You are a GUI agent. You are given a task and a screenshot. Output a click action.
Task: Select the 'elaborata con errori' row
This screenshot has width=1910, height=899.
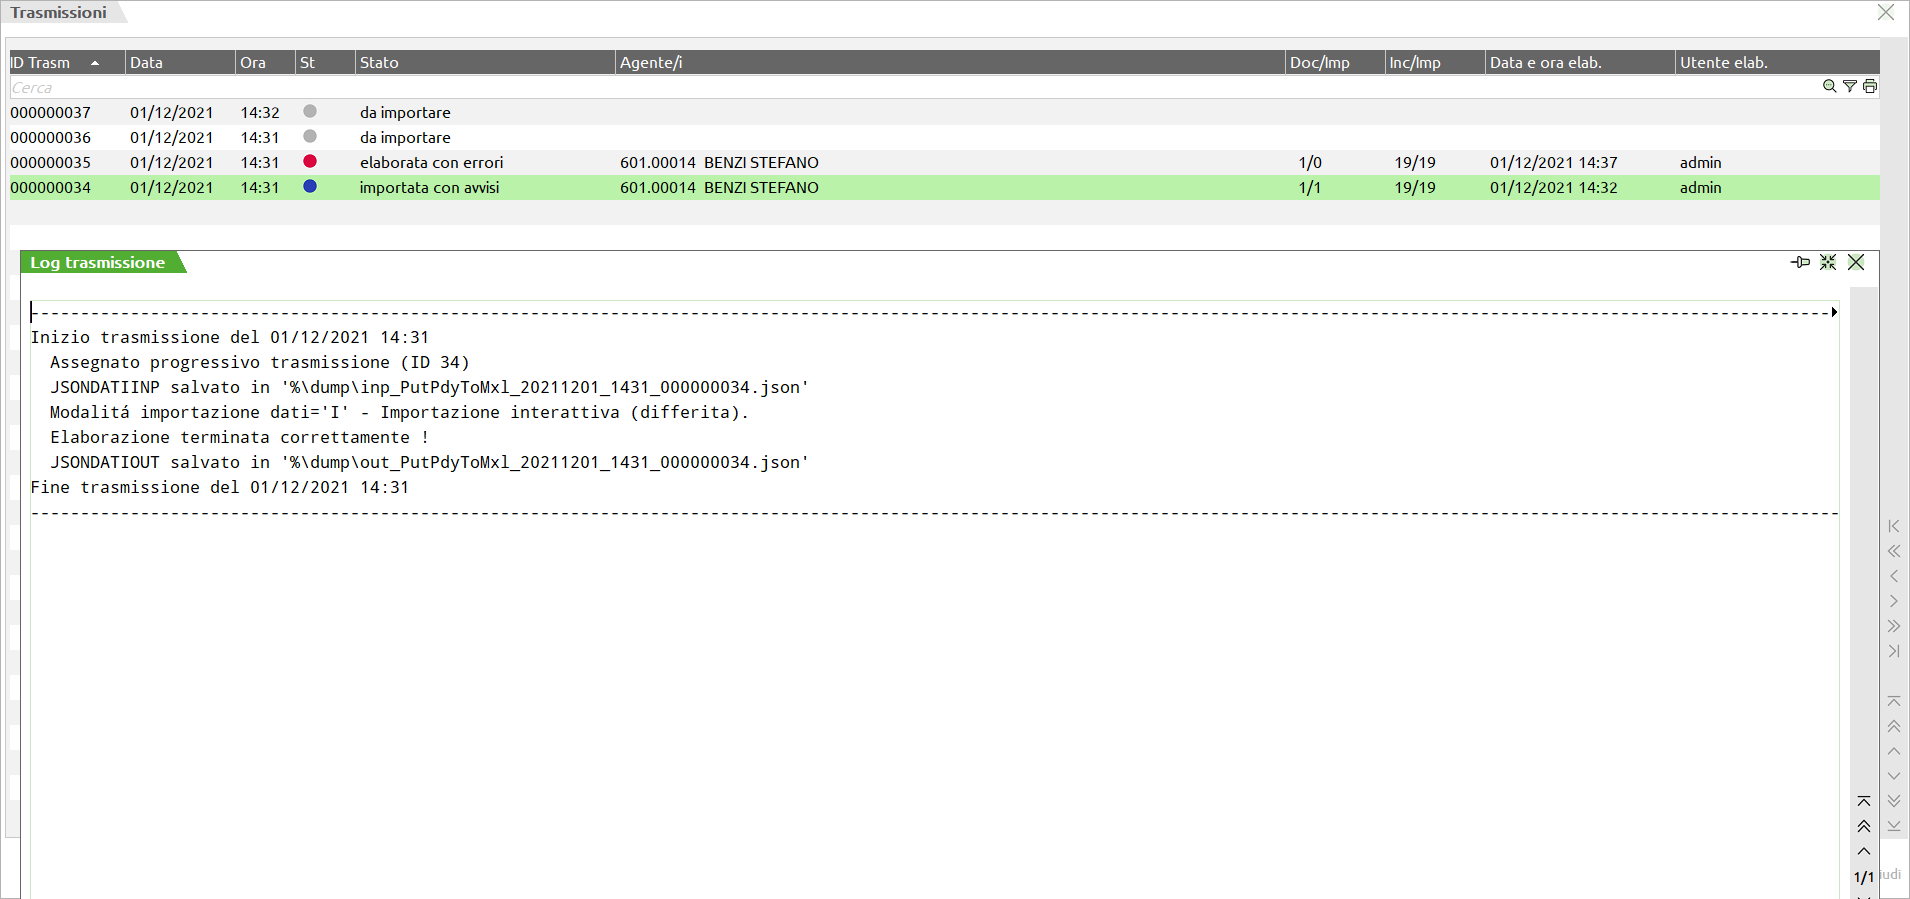[x=432, y=163]
